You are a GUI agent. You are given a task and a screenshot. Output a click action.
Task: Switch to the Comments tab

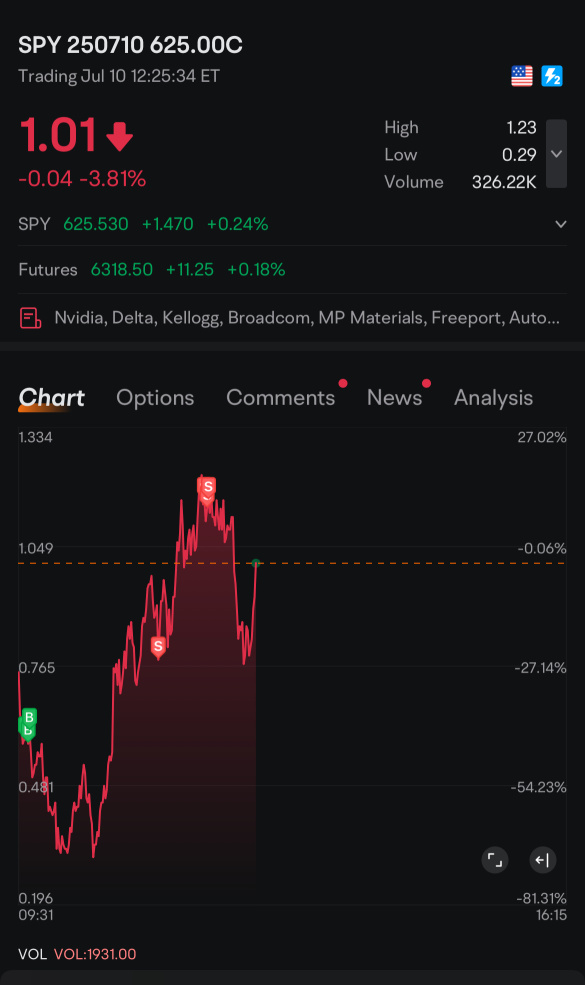(x=281, y=398)
